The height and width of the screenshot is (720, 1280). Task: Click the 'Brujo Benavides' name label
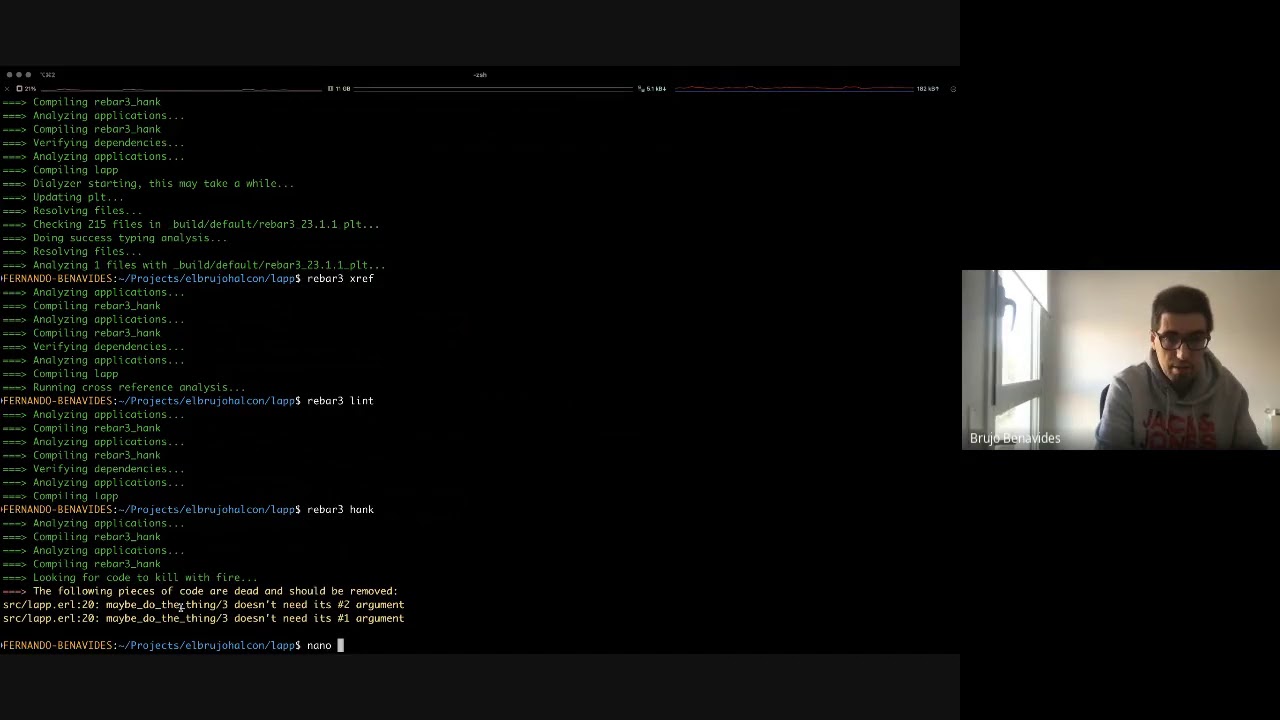click(x=1015, y=438)
